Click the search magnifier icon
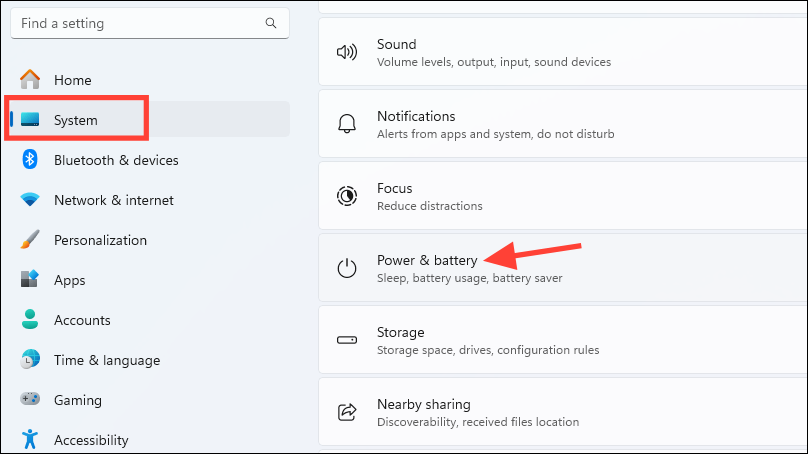 click(x=270, y=23)
